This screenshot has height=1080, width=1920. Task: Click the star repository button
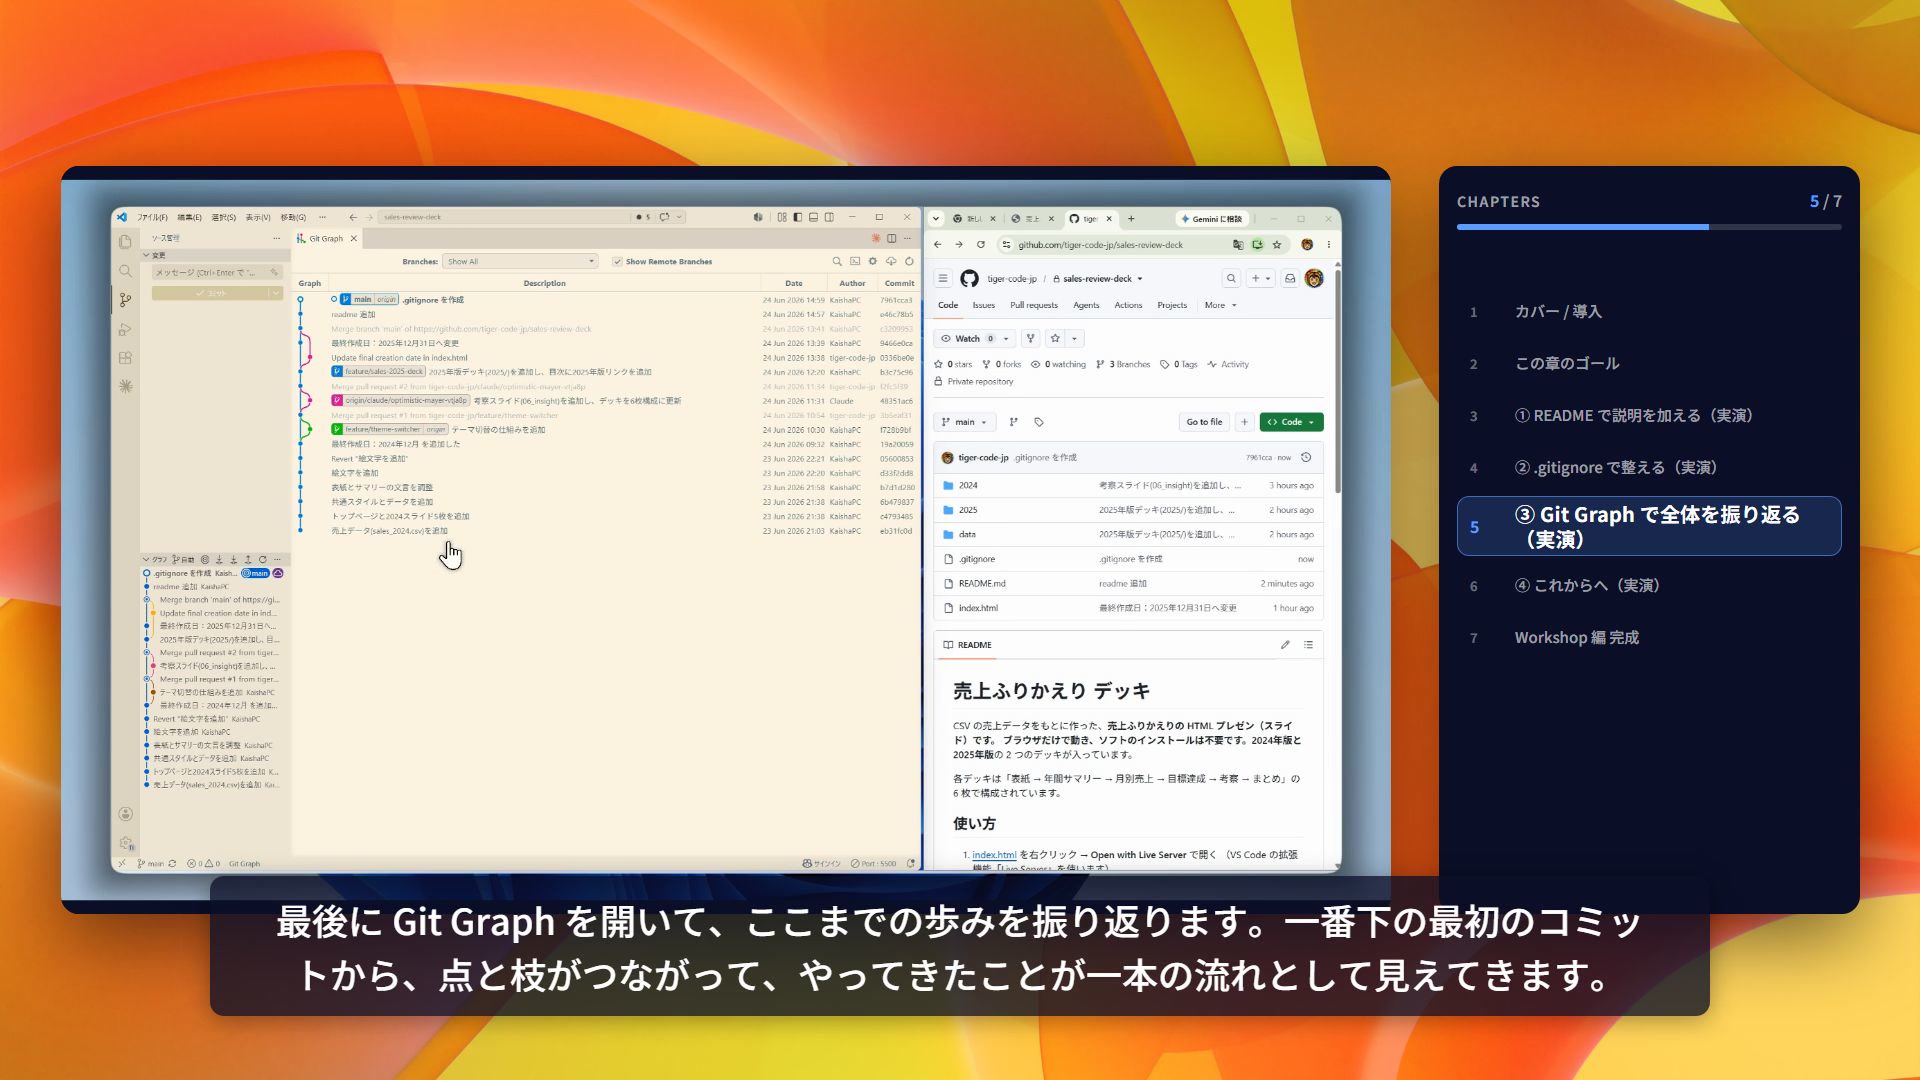coord(1055,338)
